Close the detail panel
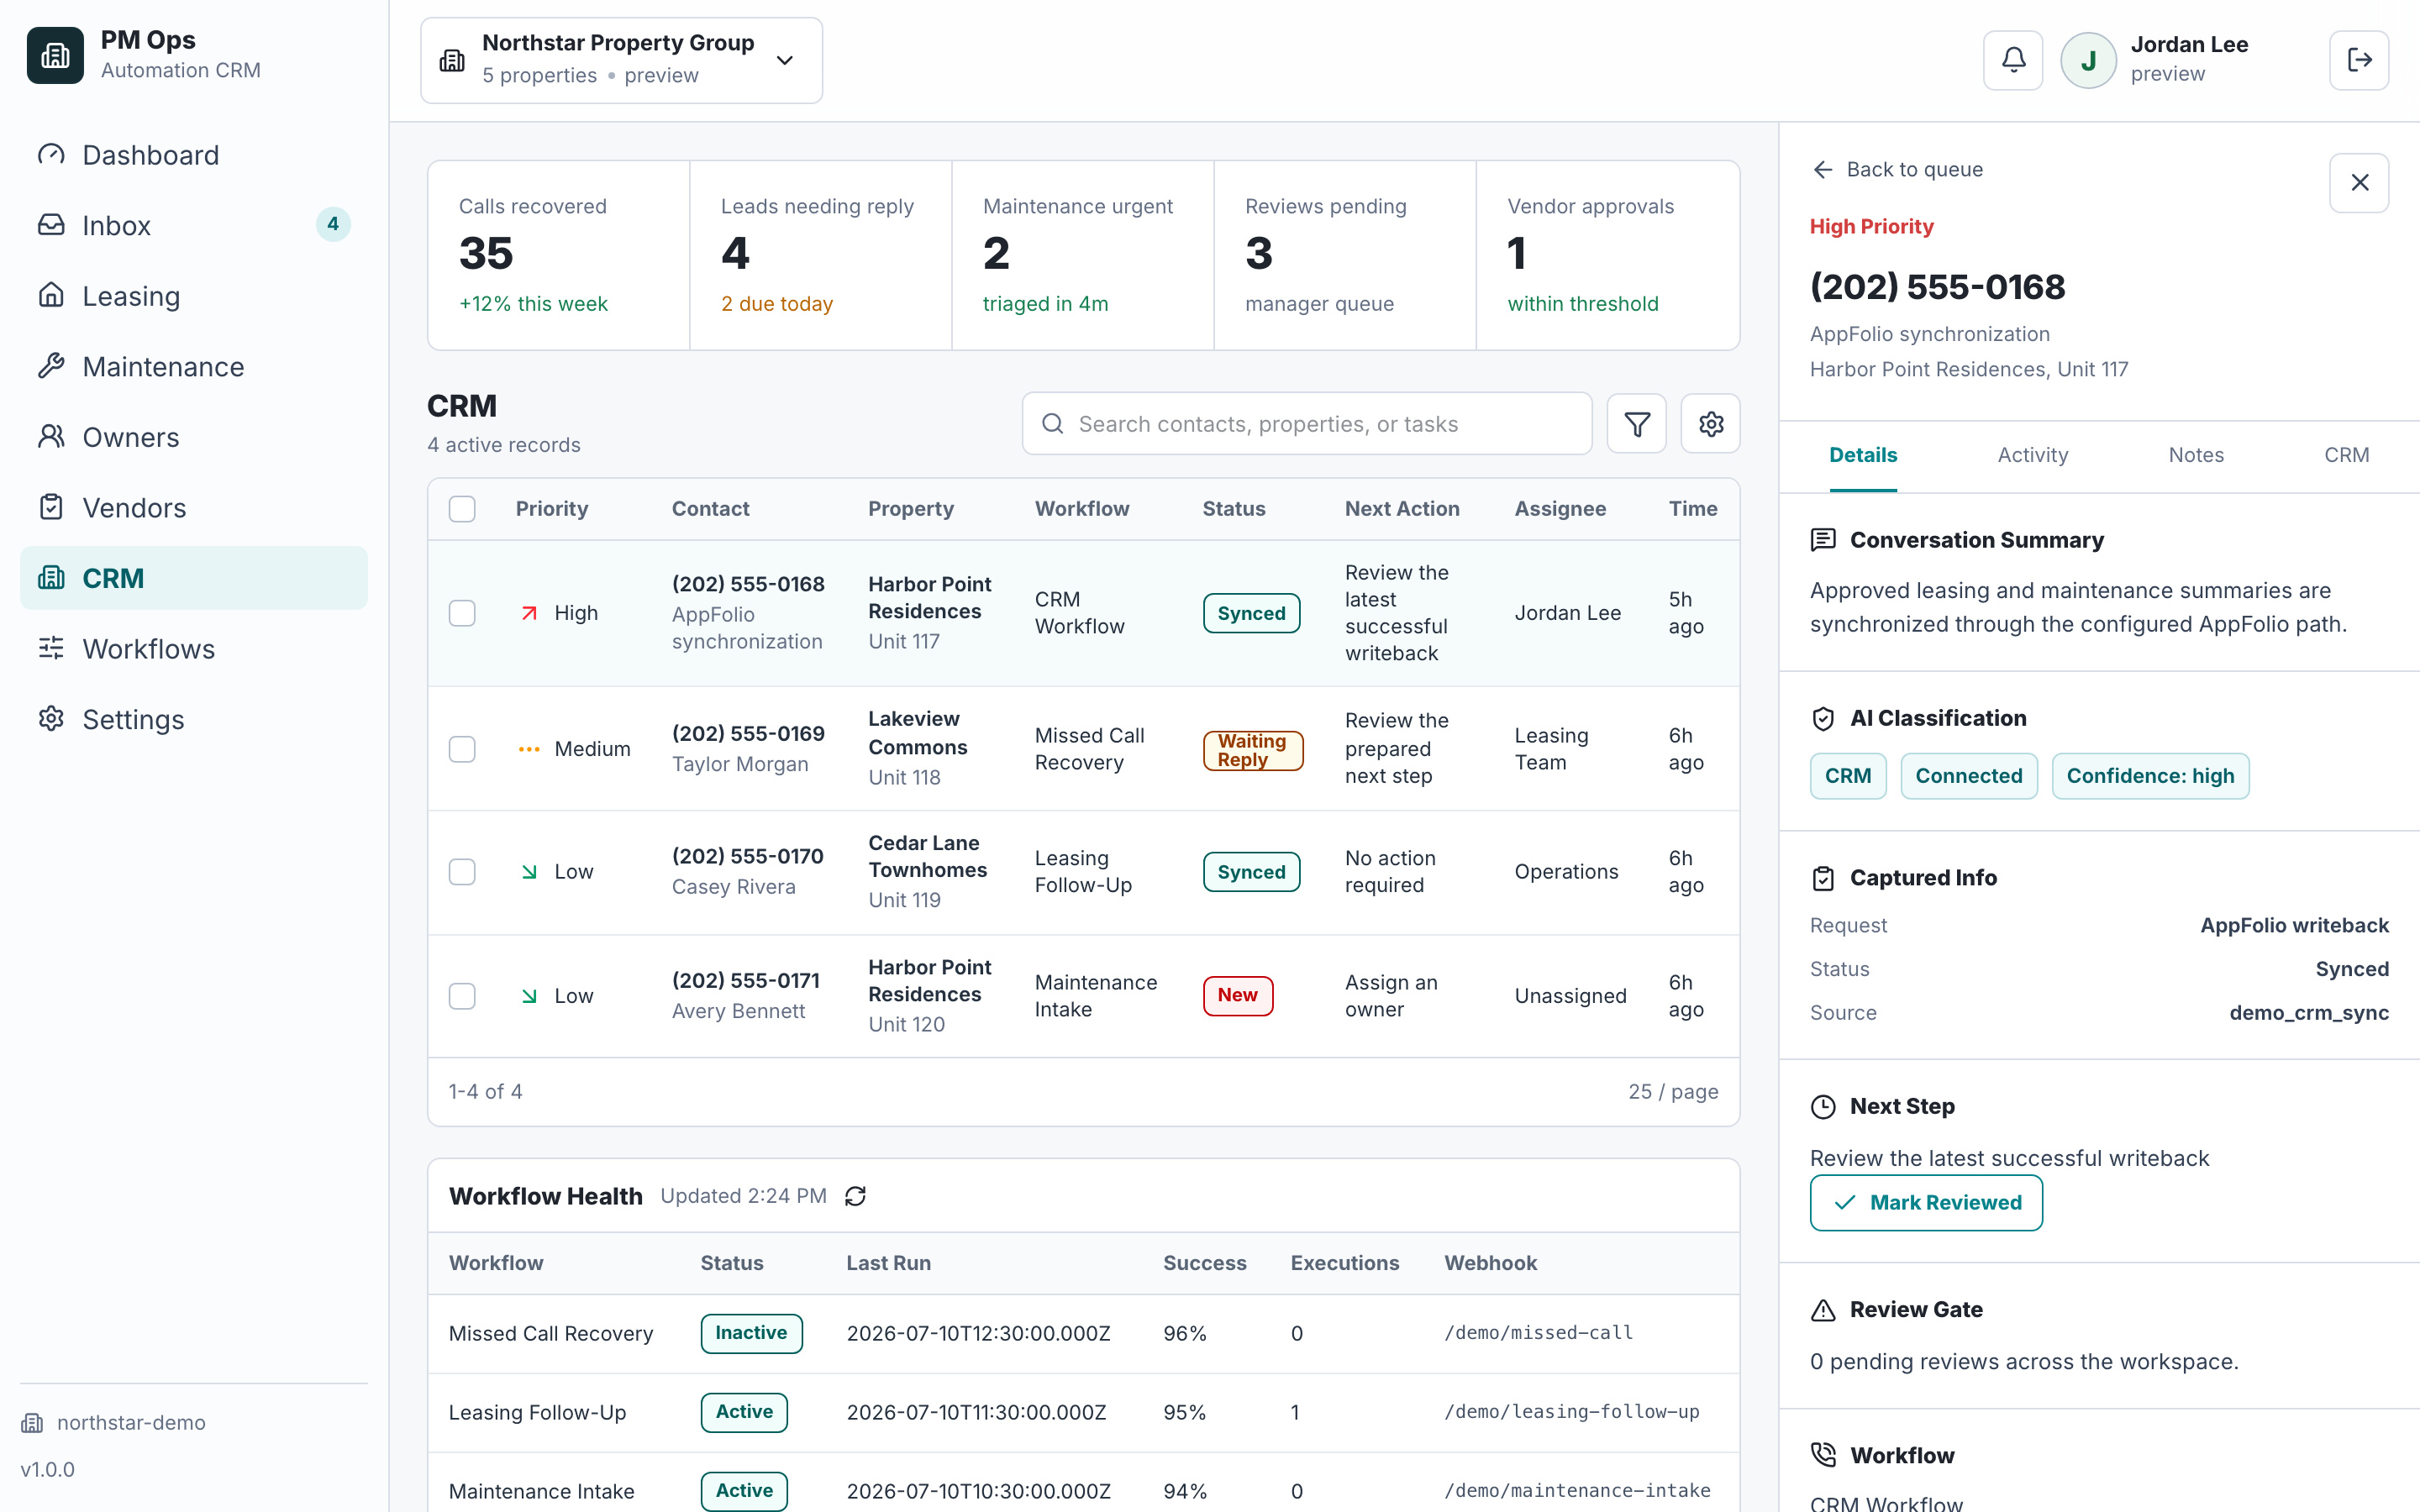 tap(2359, 183)
